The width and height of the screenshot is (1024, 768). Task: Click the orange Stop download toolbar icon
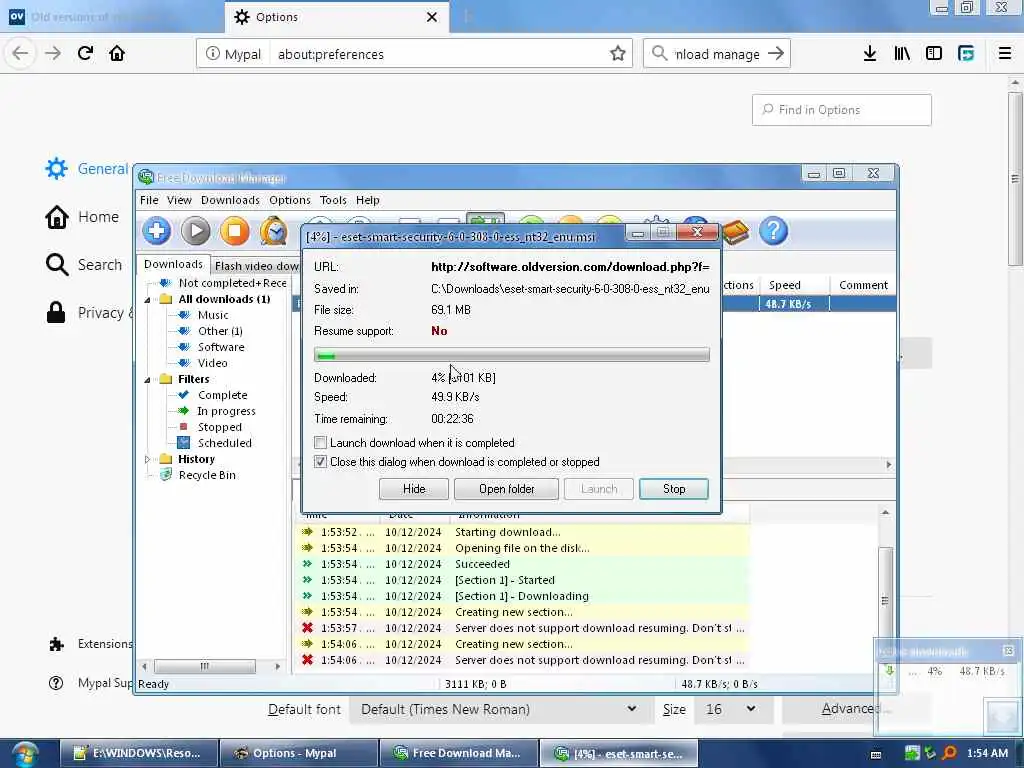click(234, 231)
